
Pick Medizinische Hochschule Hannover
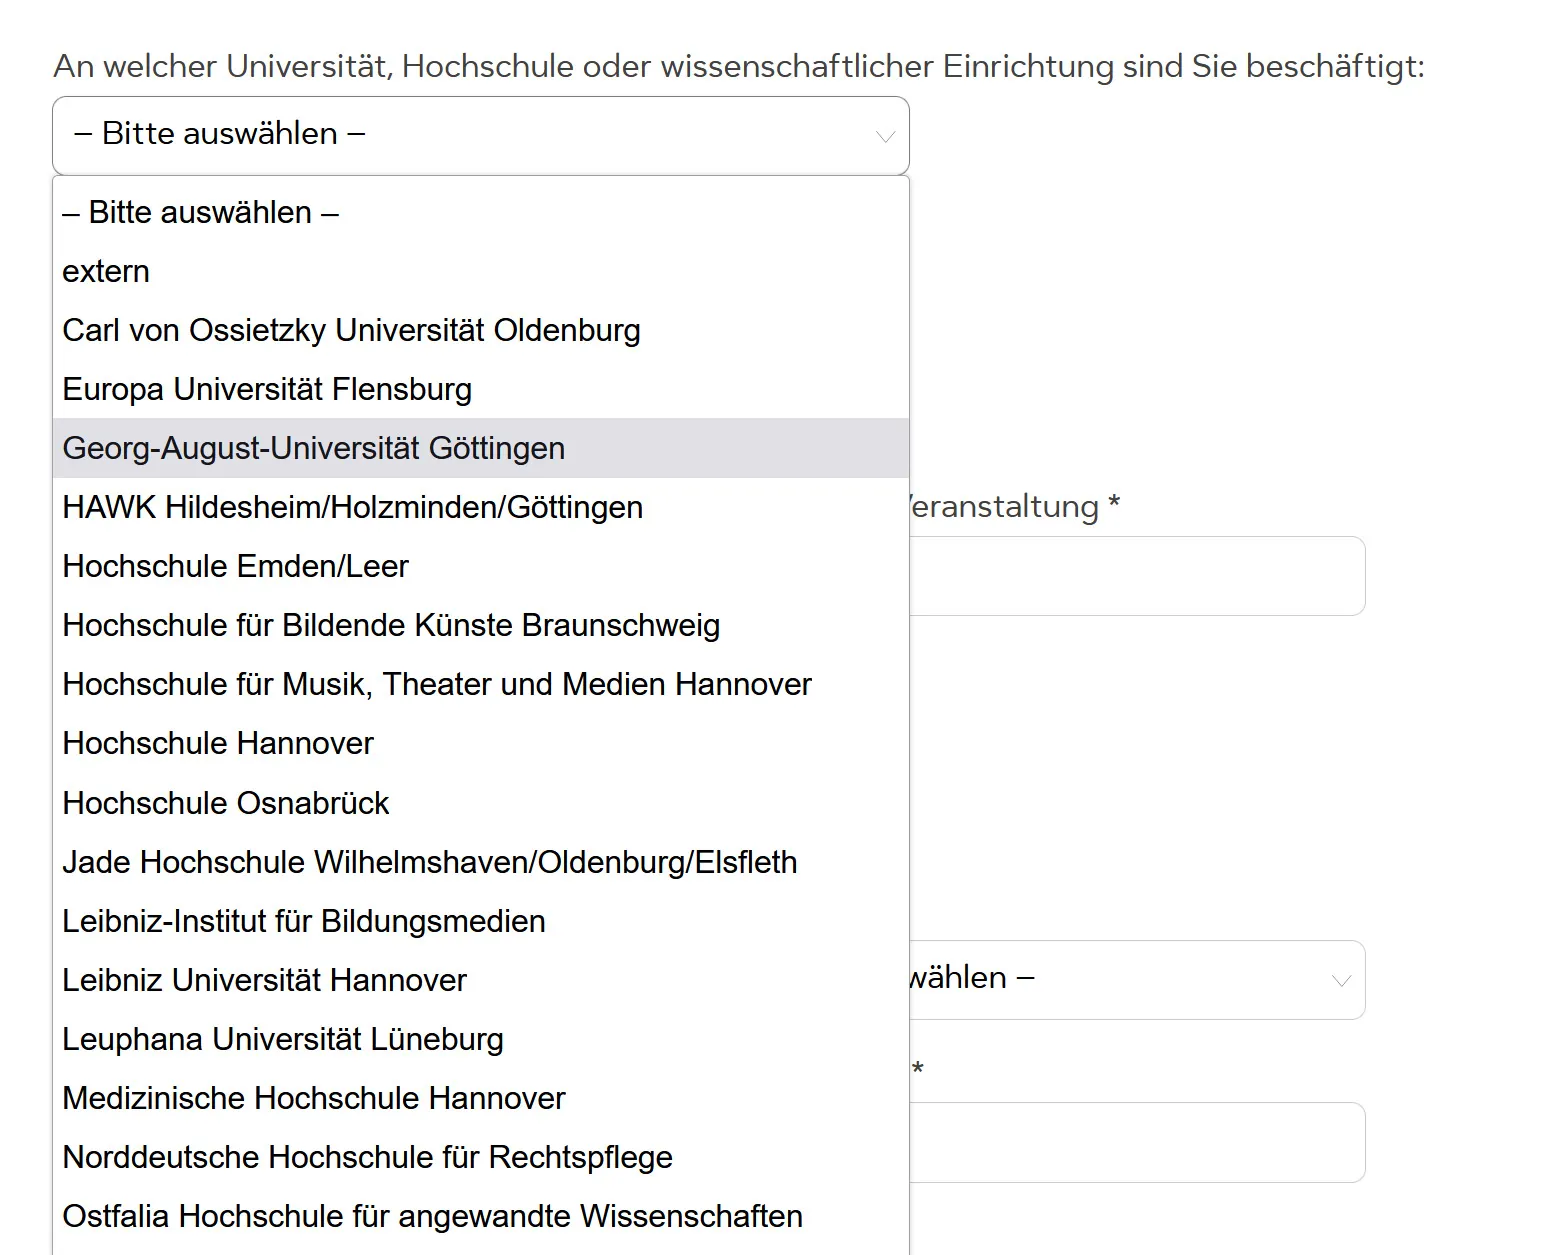pyautogui.click(x=481, y=1098)
